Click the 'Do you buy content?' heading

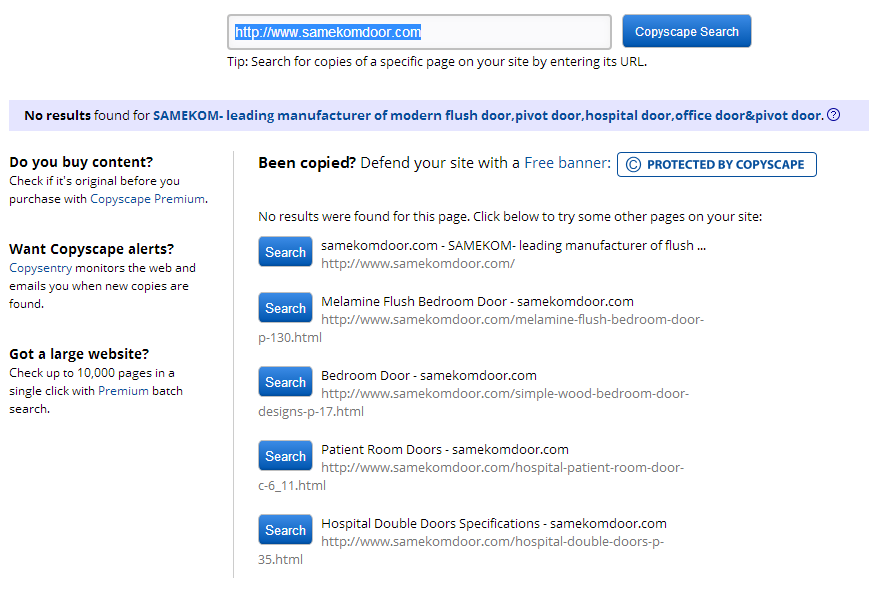(81, 162)
